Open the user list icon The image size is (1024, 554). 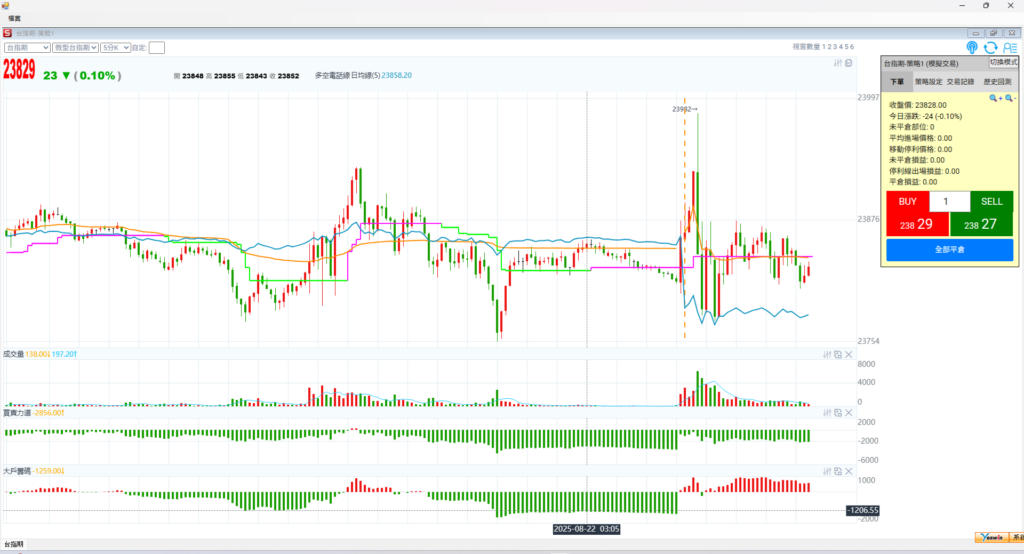1009,47
